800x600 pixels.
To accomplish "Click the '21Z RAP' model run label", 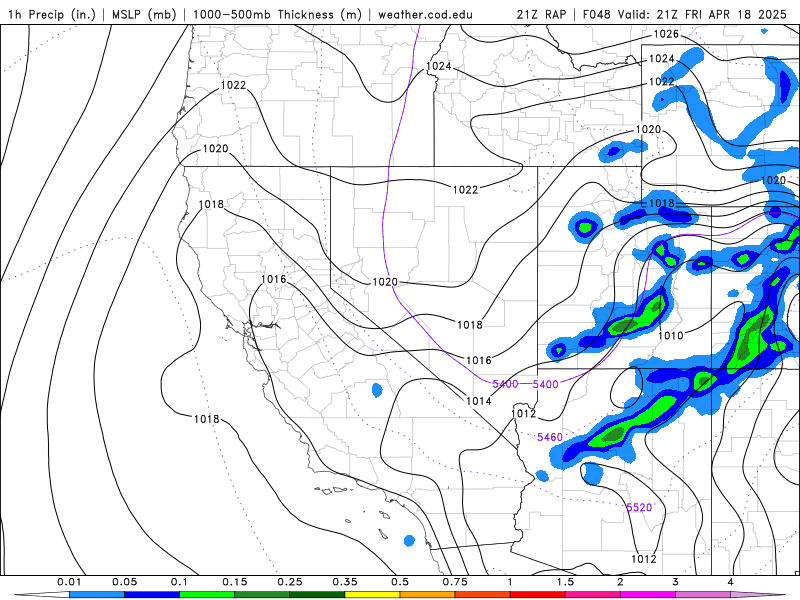I will click(541, 14).
